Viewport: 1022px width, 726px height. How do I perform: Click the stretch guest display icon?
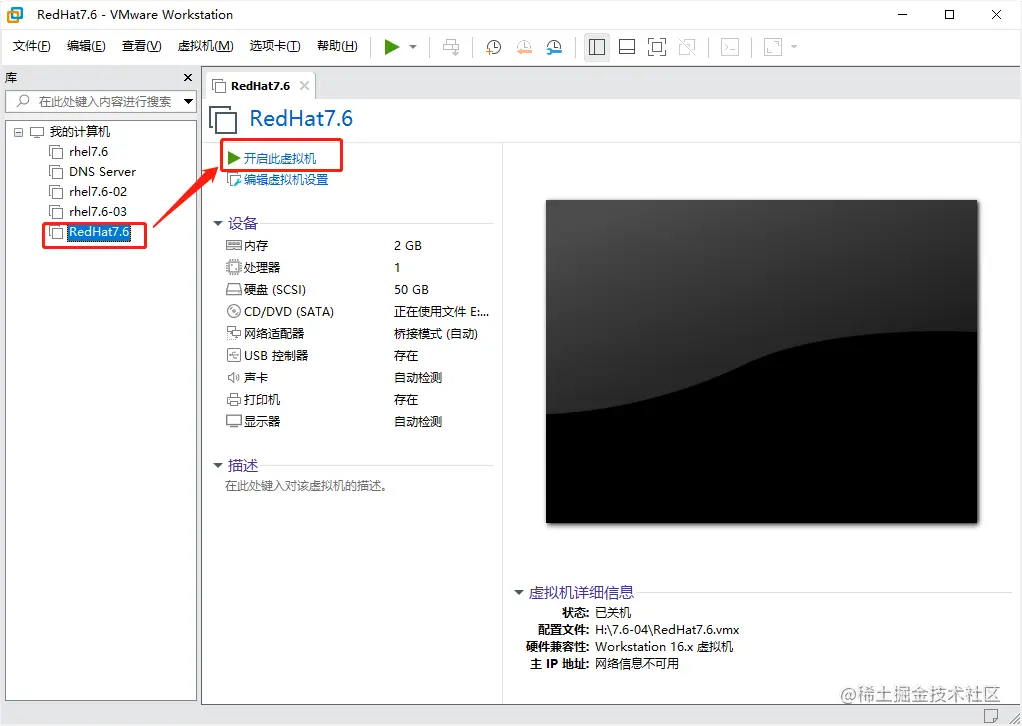[773, 47]
